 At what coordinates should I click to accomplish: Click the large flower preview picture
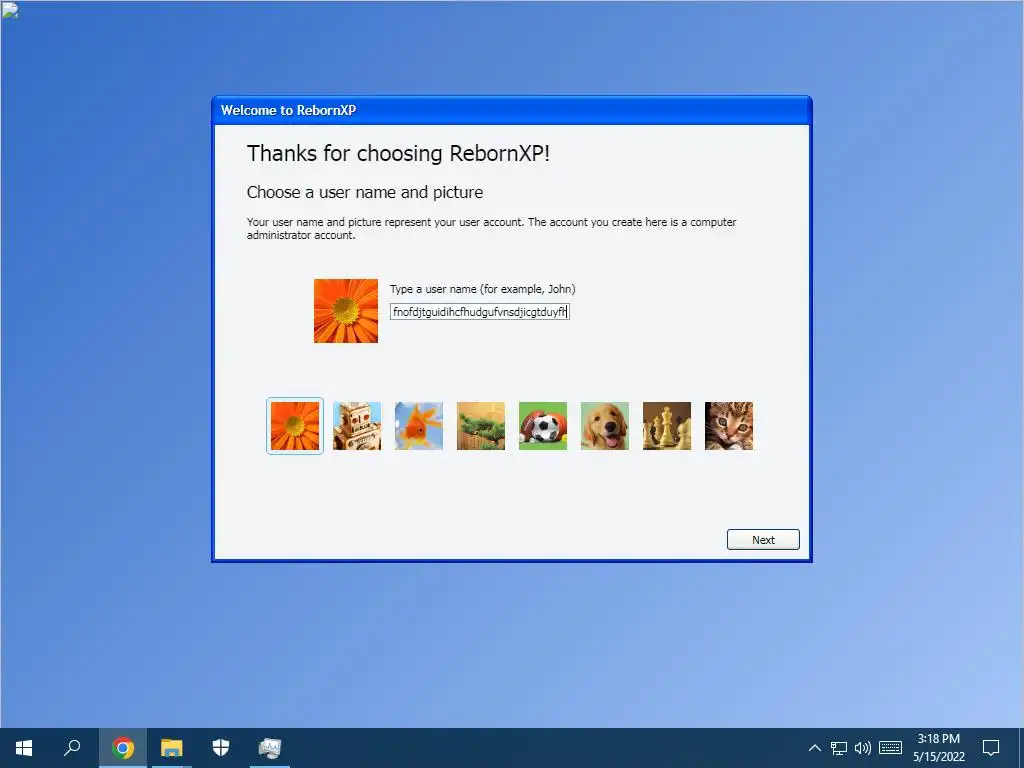(x=345, y=311)
